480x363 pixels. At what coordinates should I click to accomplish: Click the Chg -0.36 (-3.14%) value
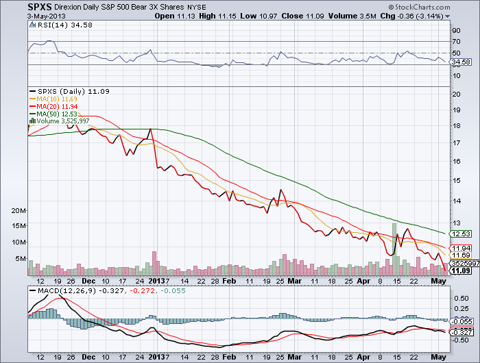[x=412, y=16]
